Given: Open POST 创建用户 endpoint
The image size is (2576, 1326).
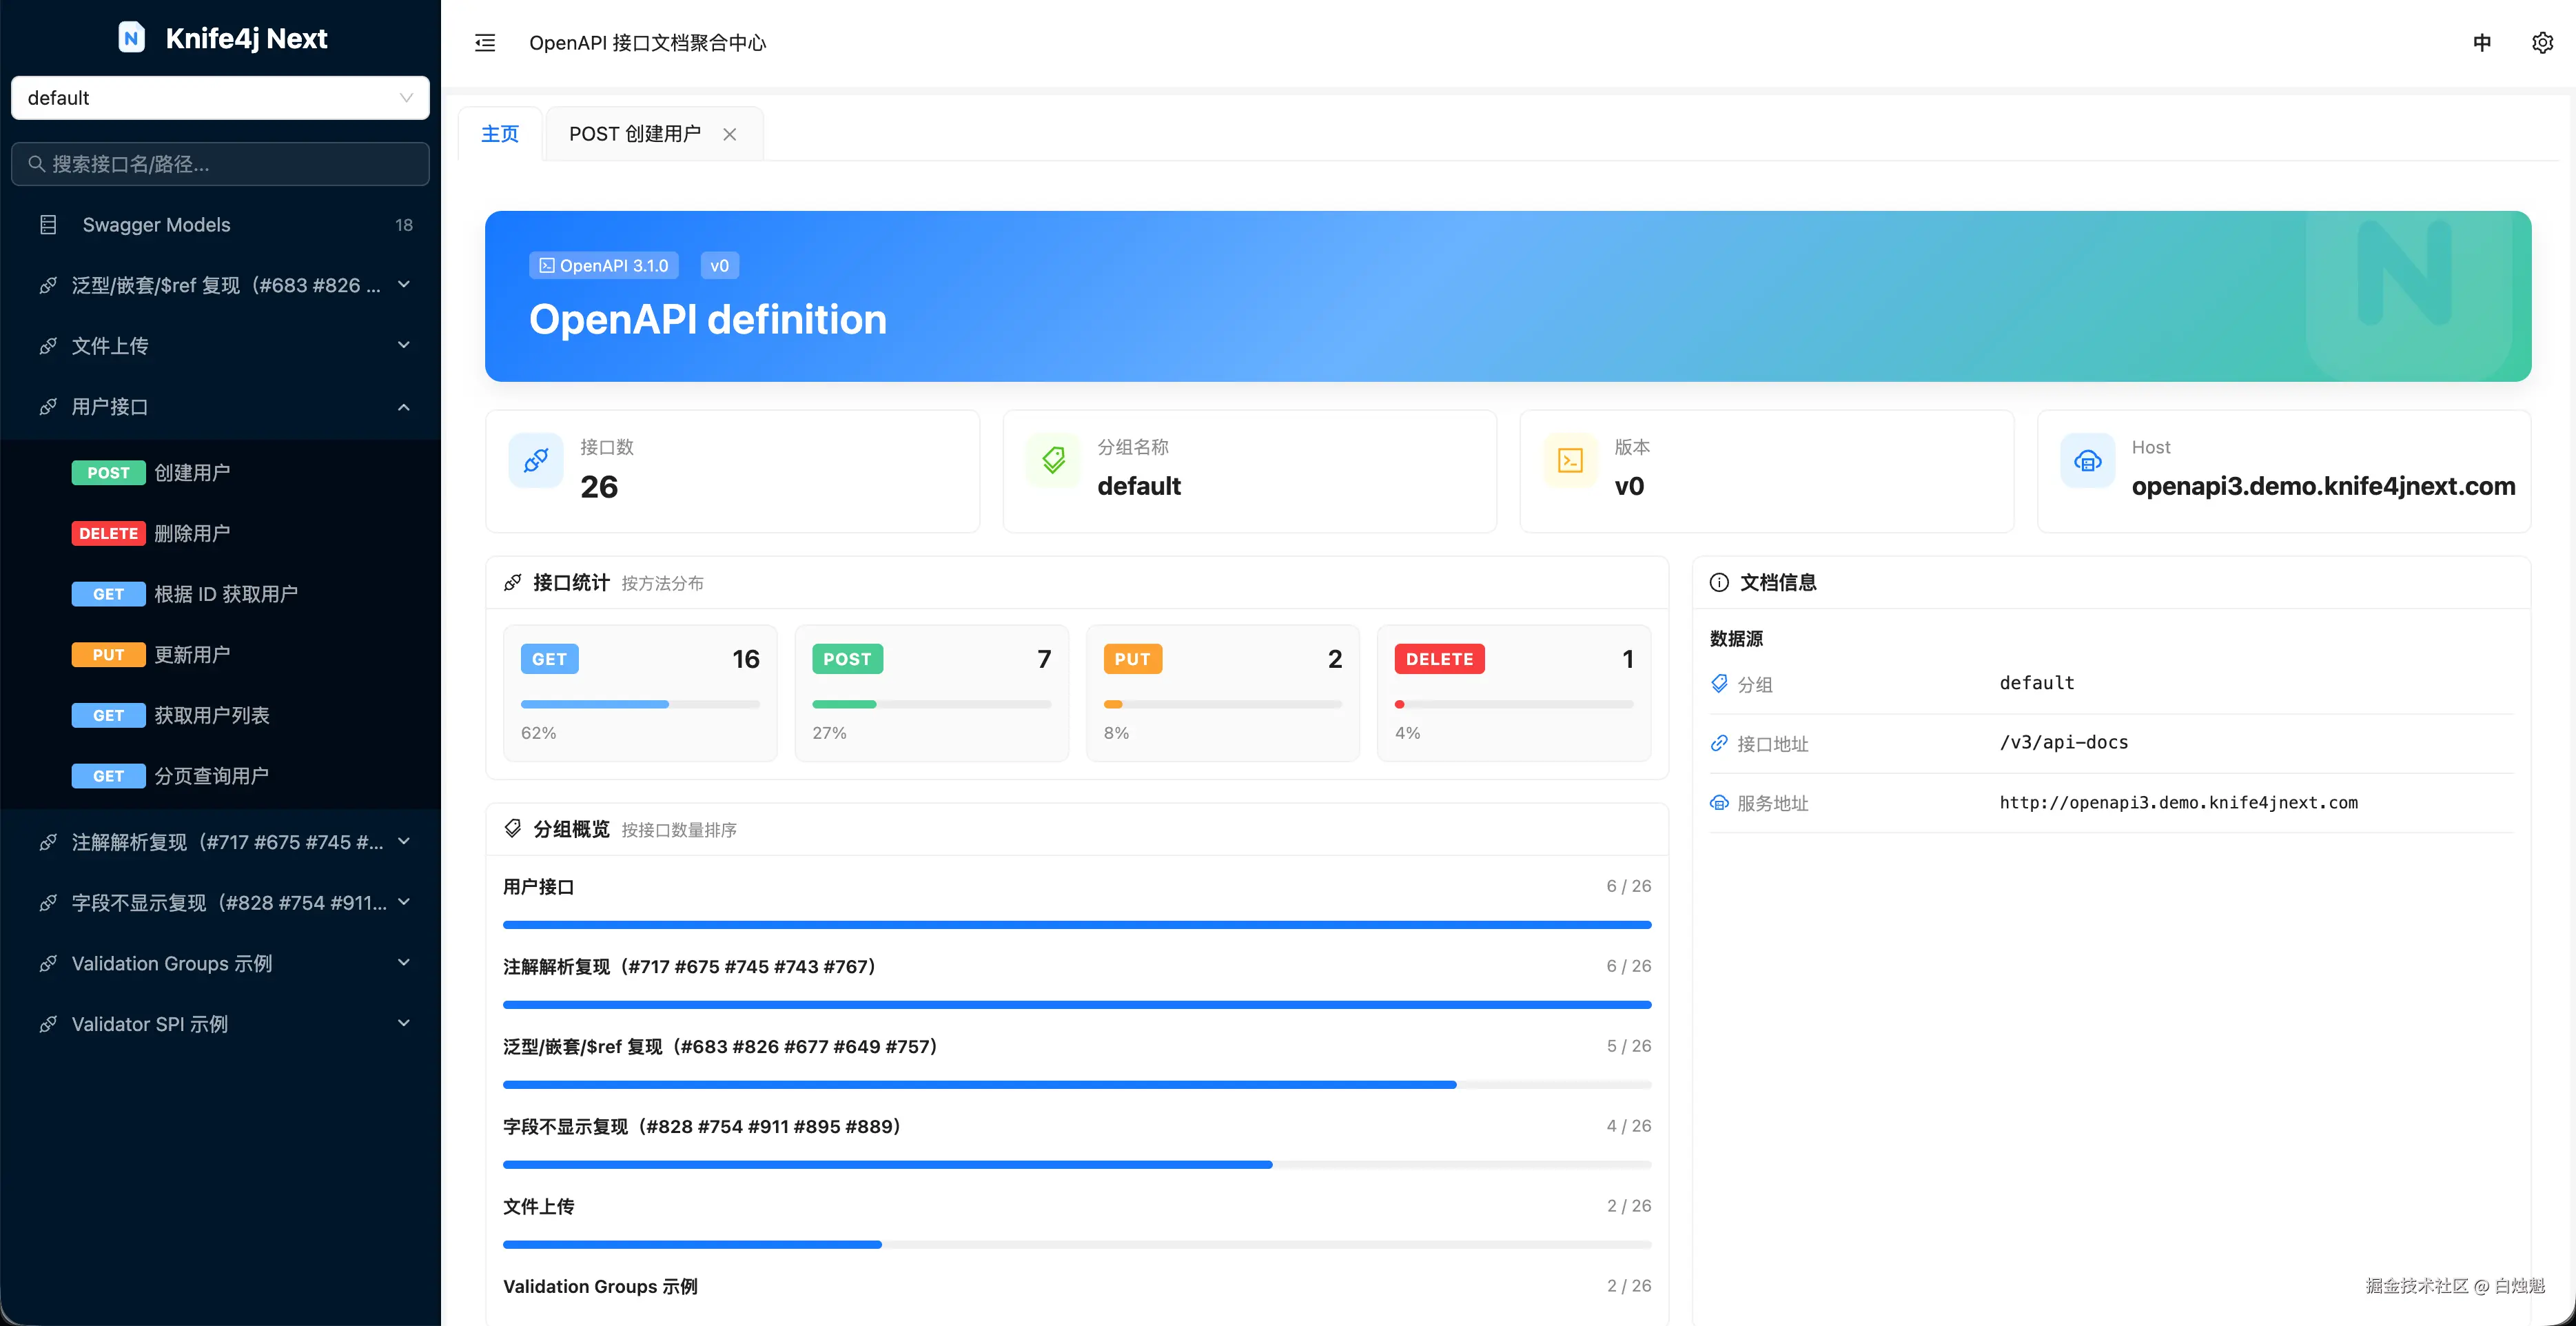Looking at the screenshot, I should [x=220, y=473].
